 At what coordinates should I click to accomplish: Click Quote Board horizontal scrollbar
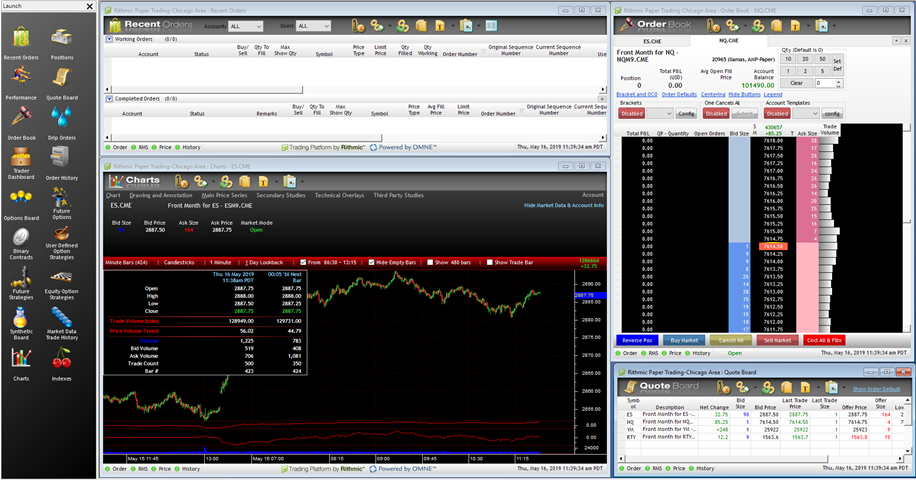click(761, 458)
